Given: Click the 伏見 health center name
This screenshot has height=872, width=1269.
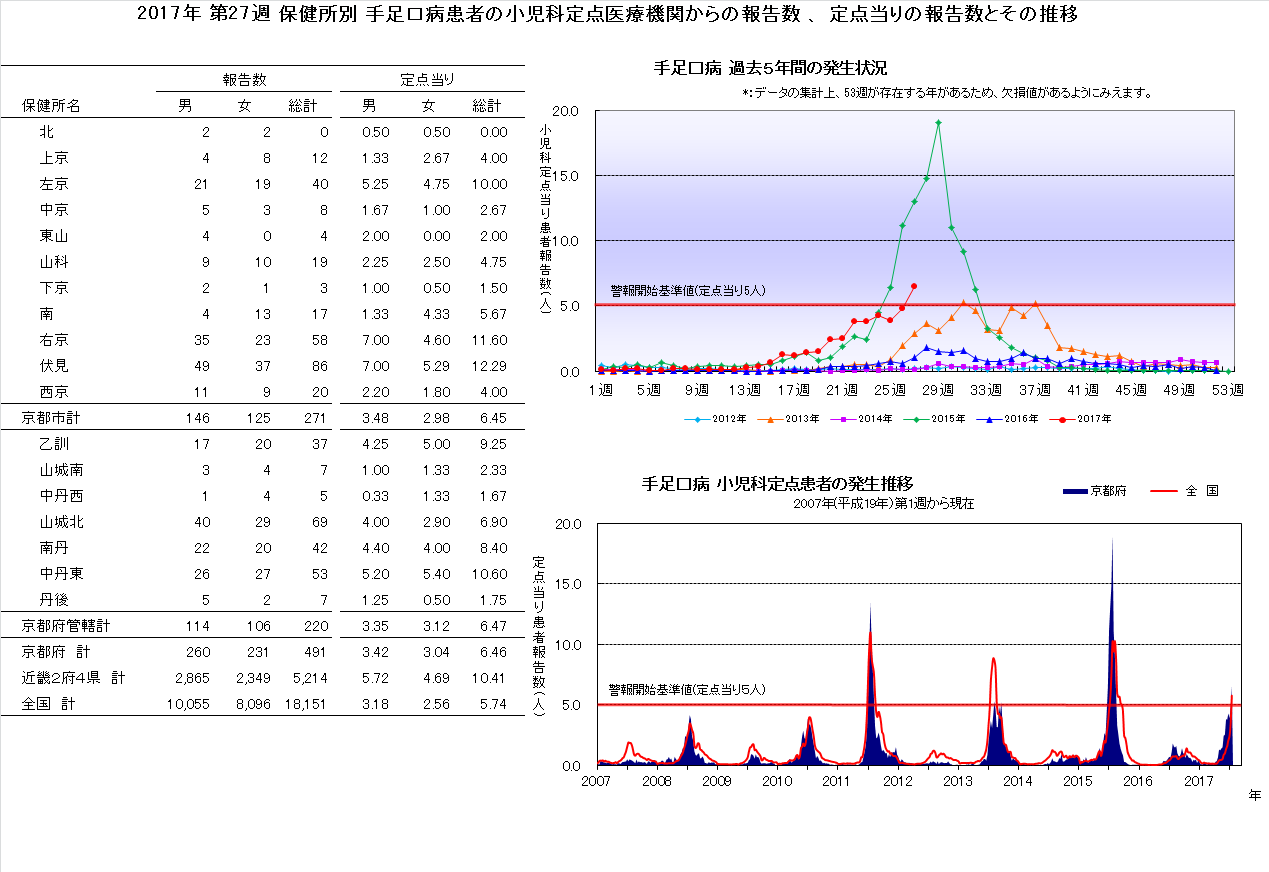Looking at the screenshot, I should coord(54,366).
